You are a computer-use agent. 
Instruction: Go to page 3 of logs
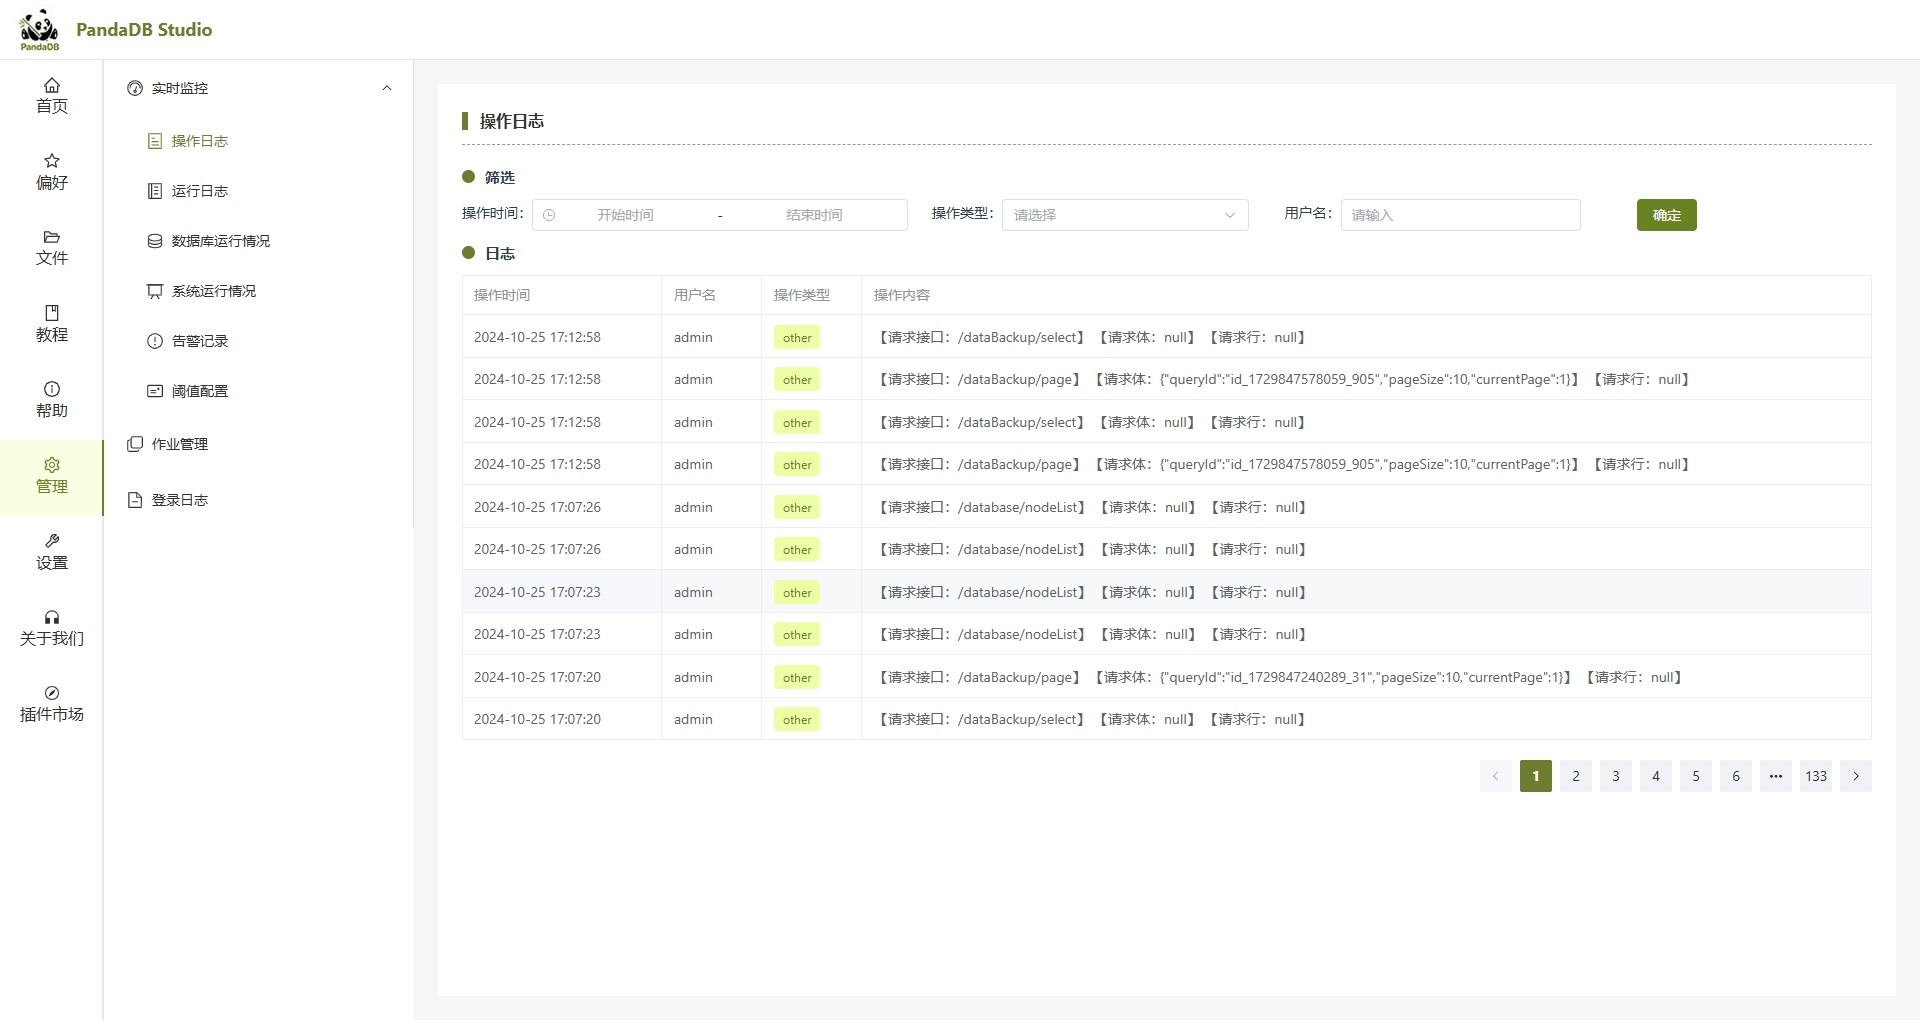1616,776
